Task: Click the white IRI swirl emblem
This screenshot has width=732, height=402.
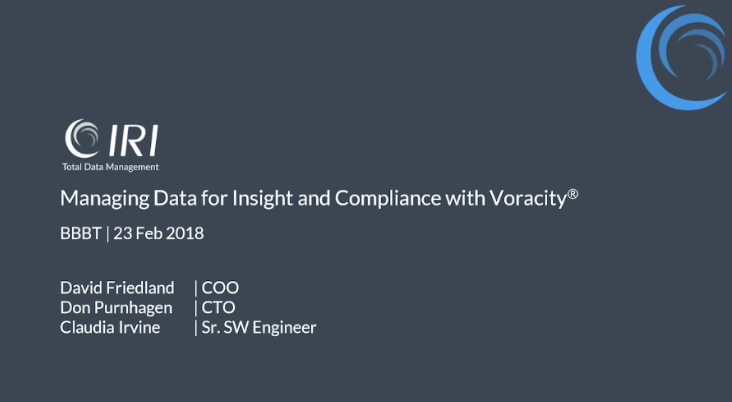Action: tap(82, 138)
